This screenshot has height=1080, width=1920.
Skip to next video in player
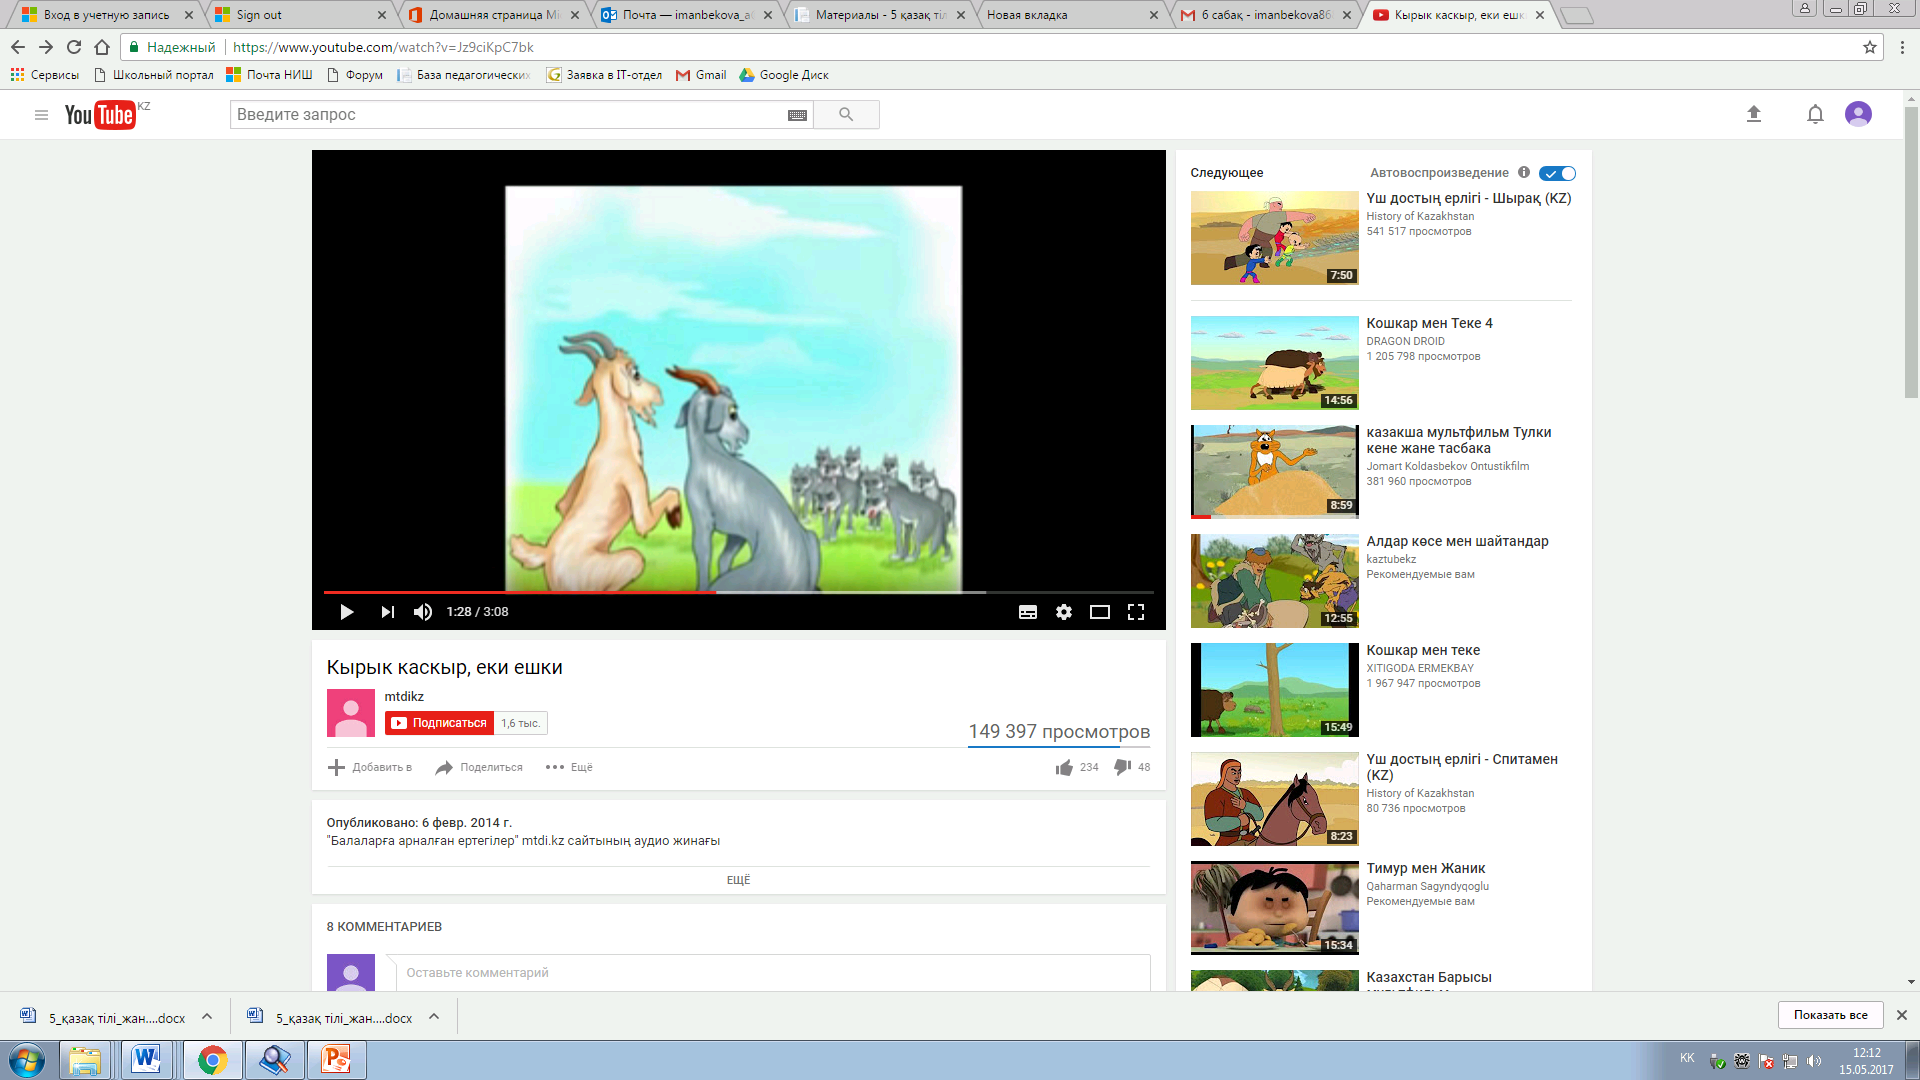tap(387, 612)
